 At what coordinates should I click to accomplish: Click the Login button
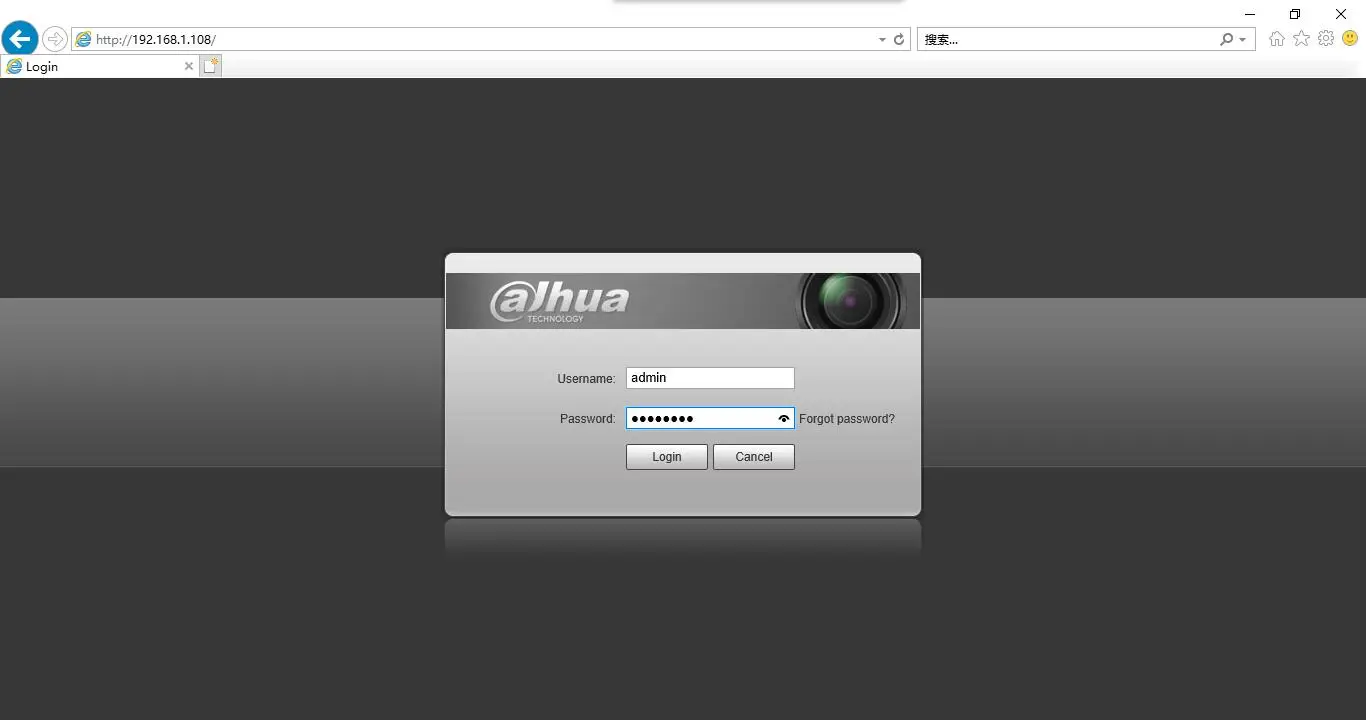point(667,457)
